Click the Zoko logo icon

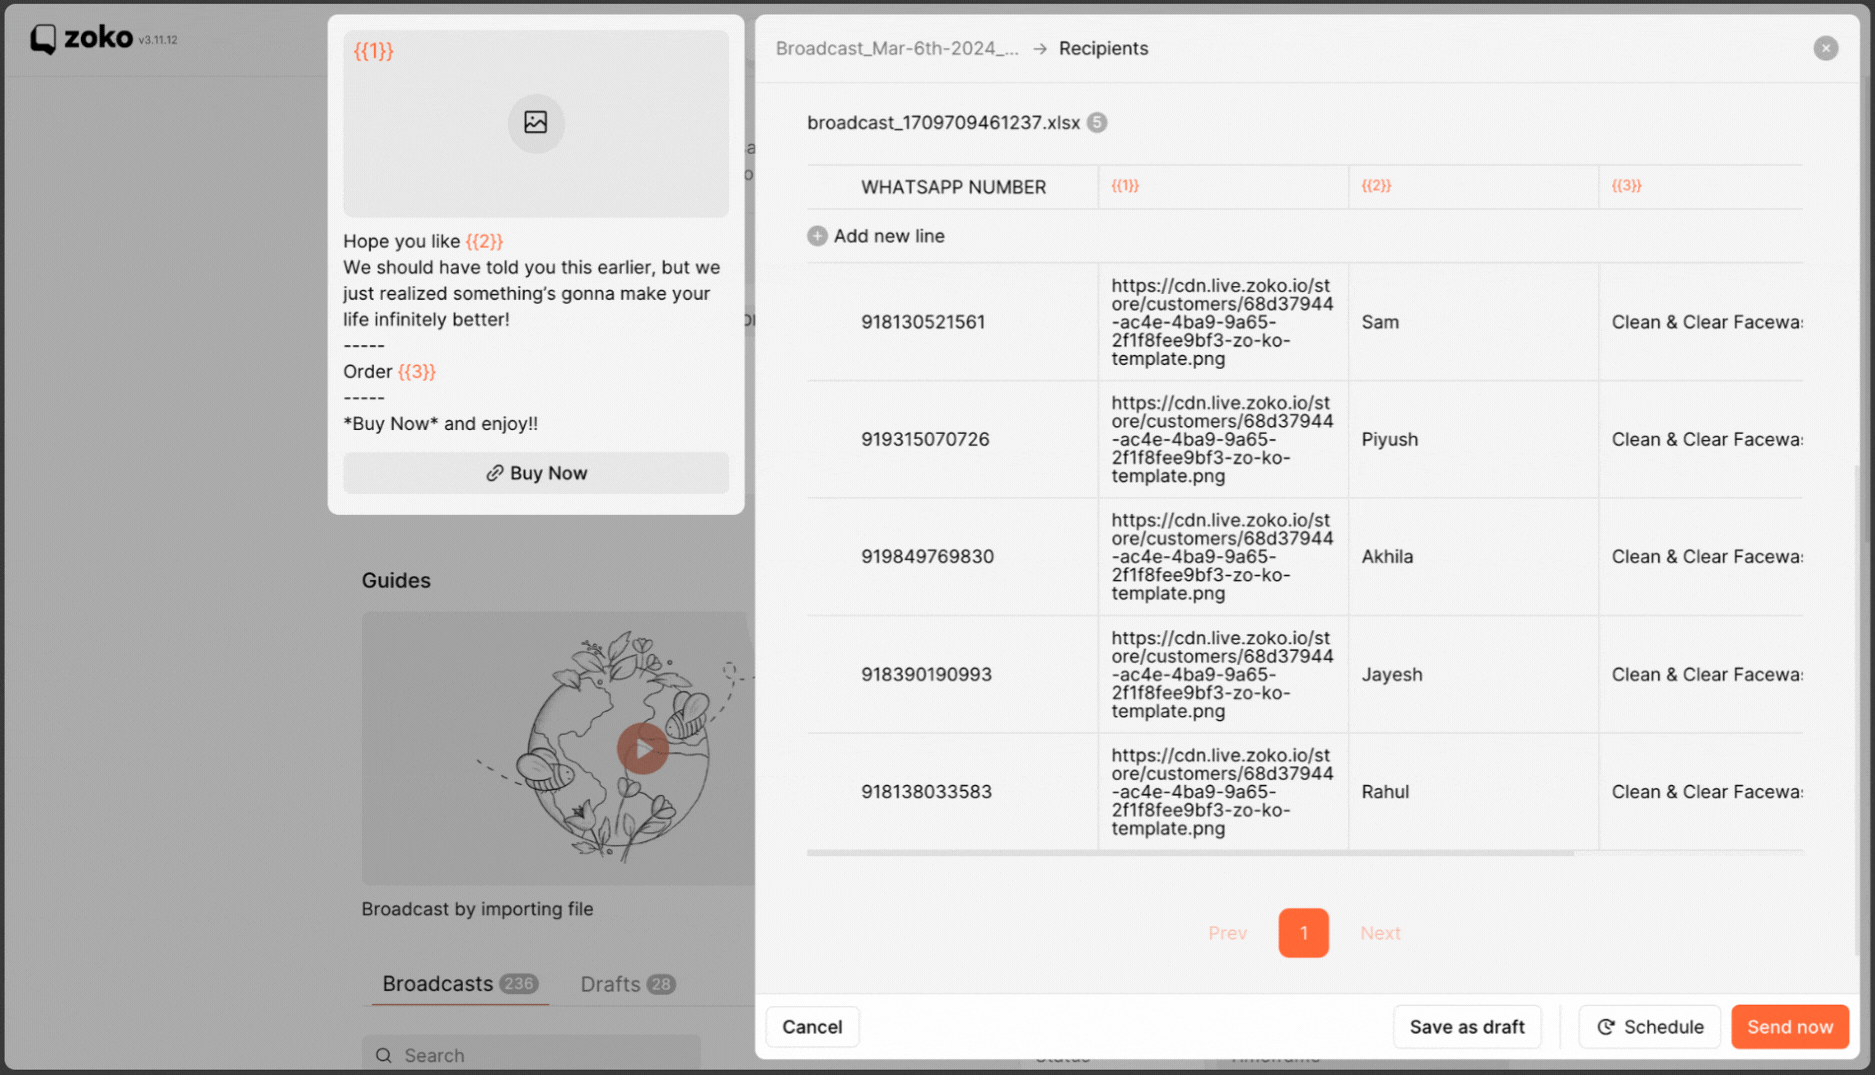[x=43, y=39]
